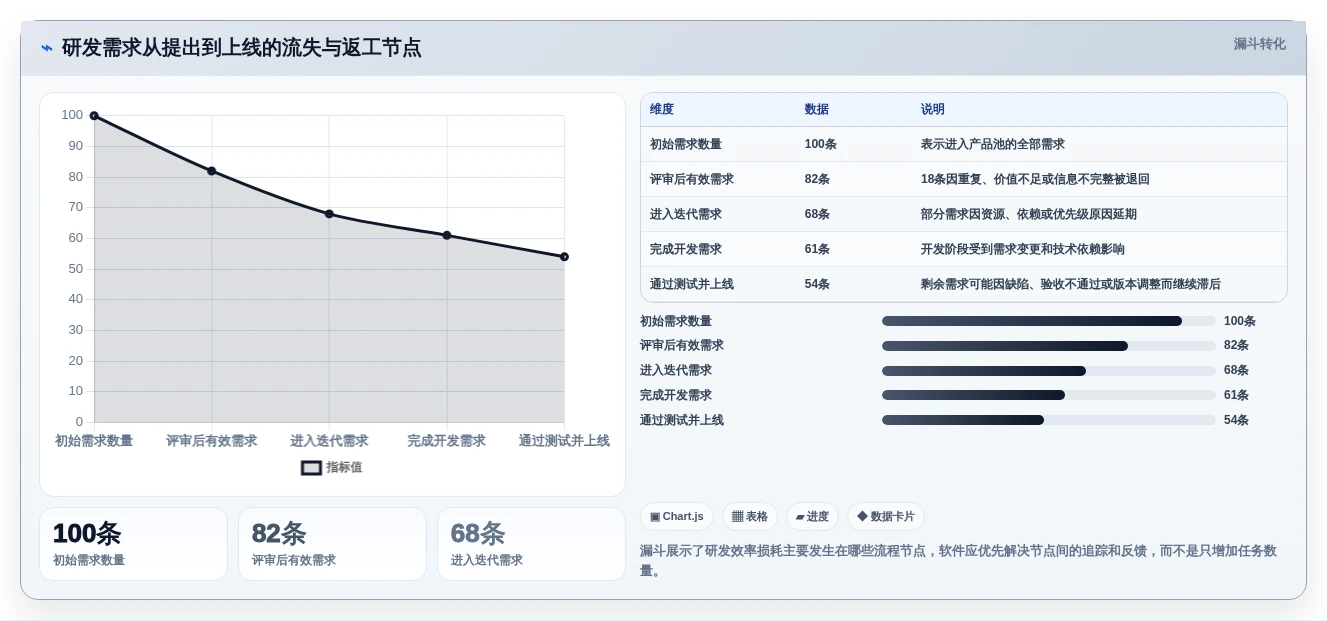
Task: Click the 说明 column header
Action: (933, 109)
